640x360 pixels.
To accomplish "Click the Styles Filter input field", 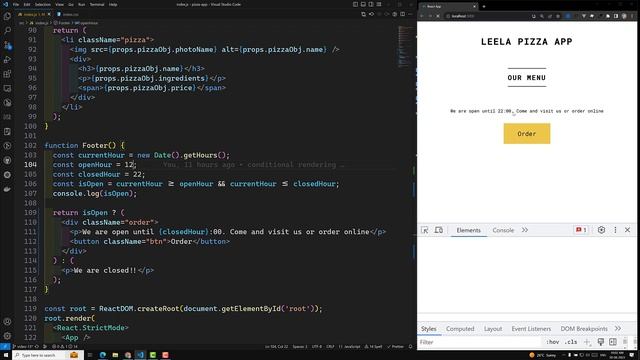I will (x=480, y=342).
